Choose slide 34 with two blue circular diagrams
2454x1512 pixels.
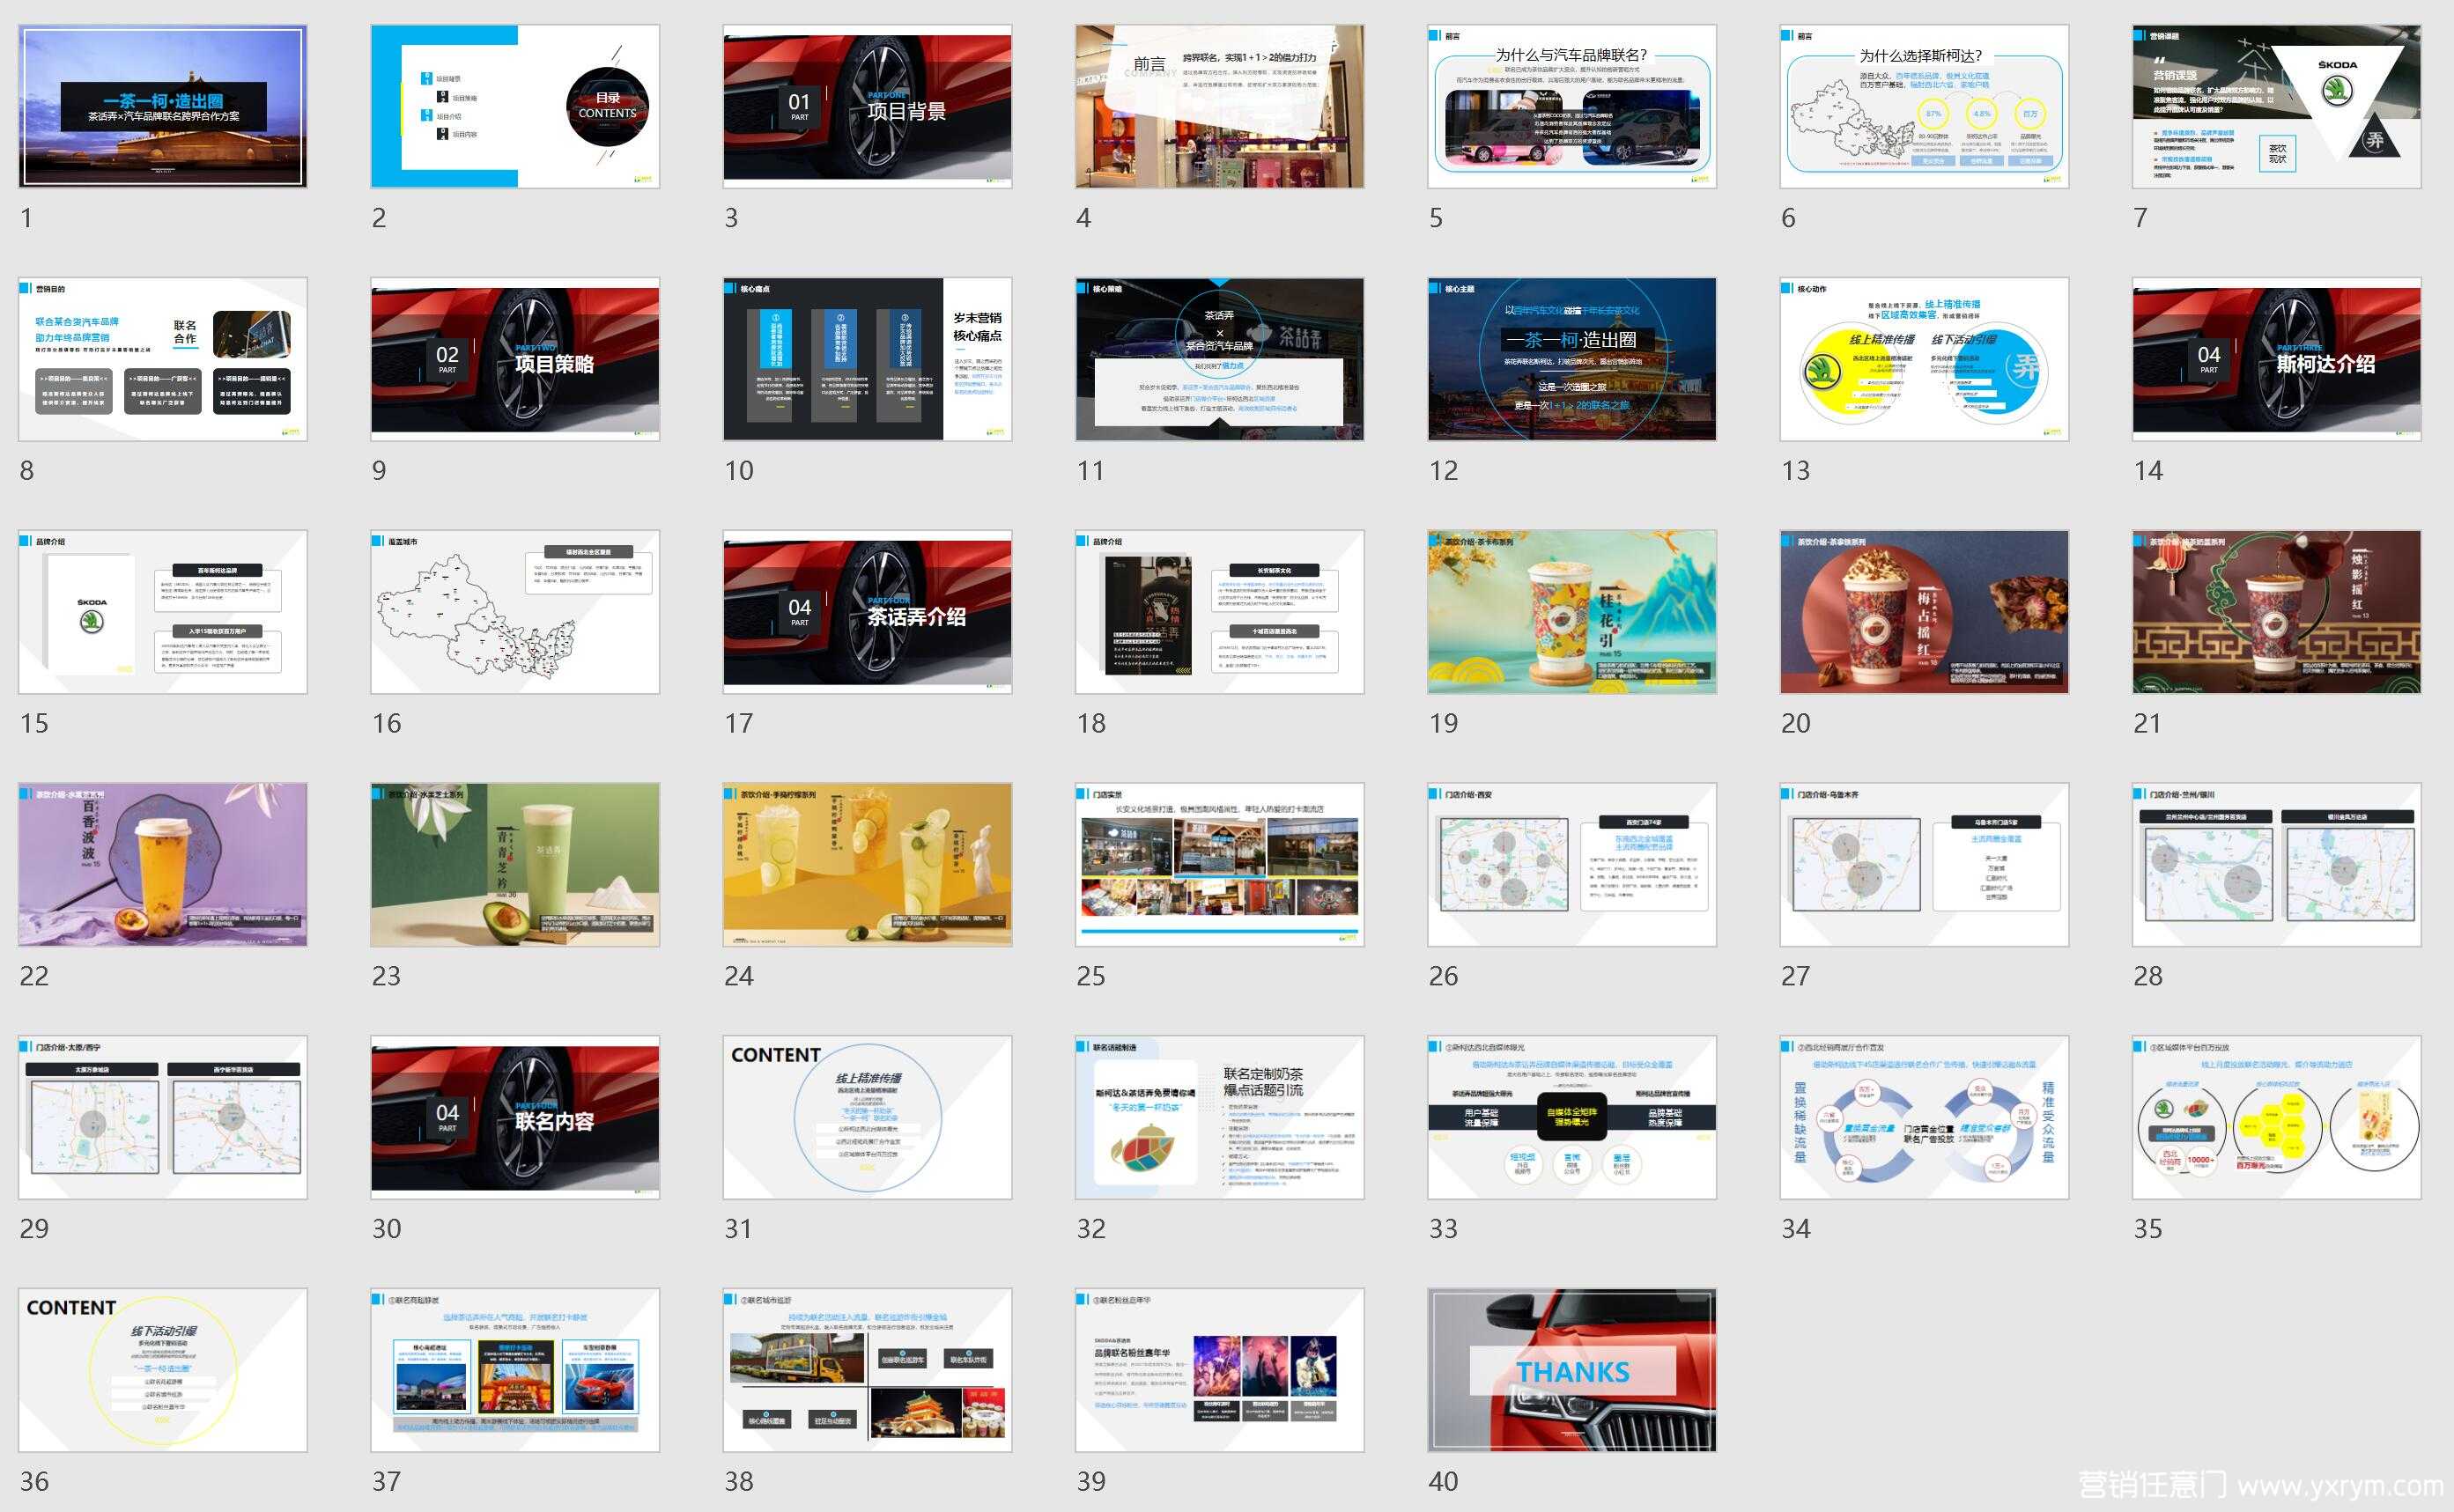[x=1924, y=1118]
